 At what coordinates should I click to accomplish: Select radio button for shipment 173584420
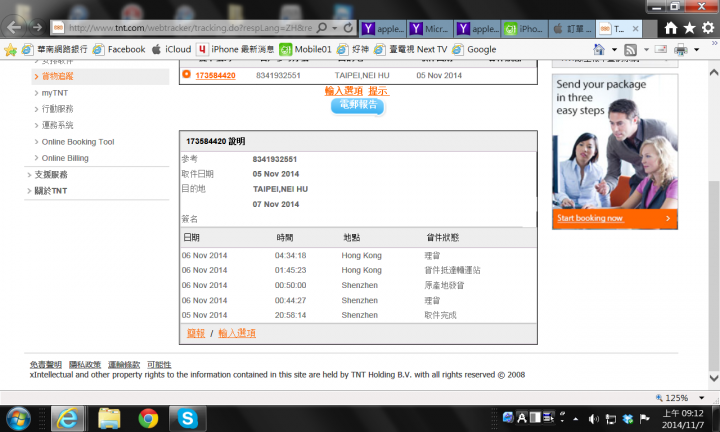pos(186,74)
